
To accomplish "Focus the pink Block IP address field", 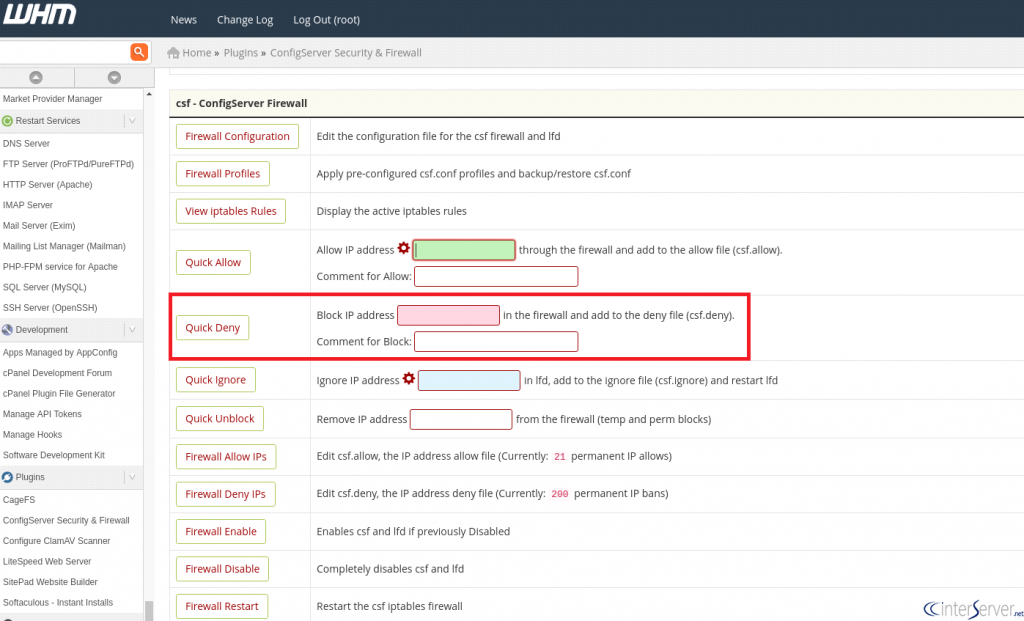I will [449, 315].
